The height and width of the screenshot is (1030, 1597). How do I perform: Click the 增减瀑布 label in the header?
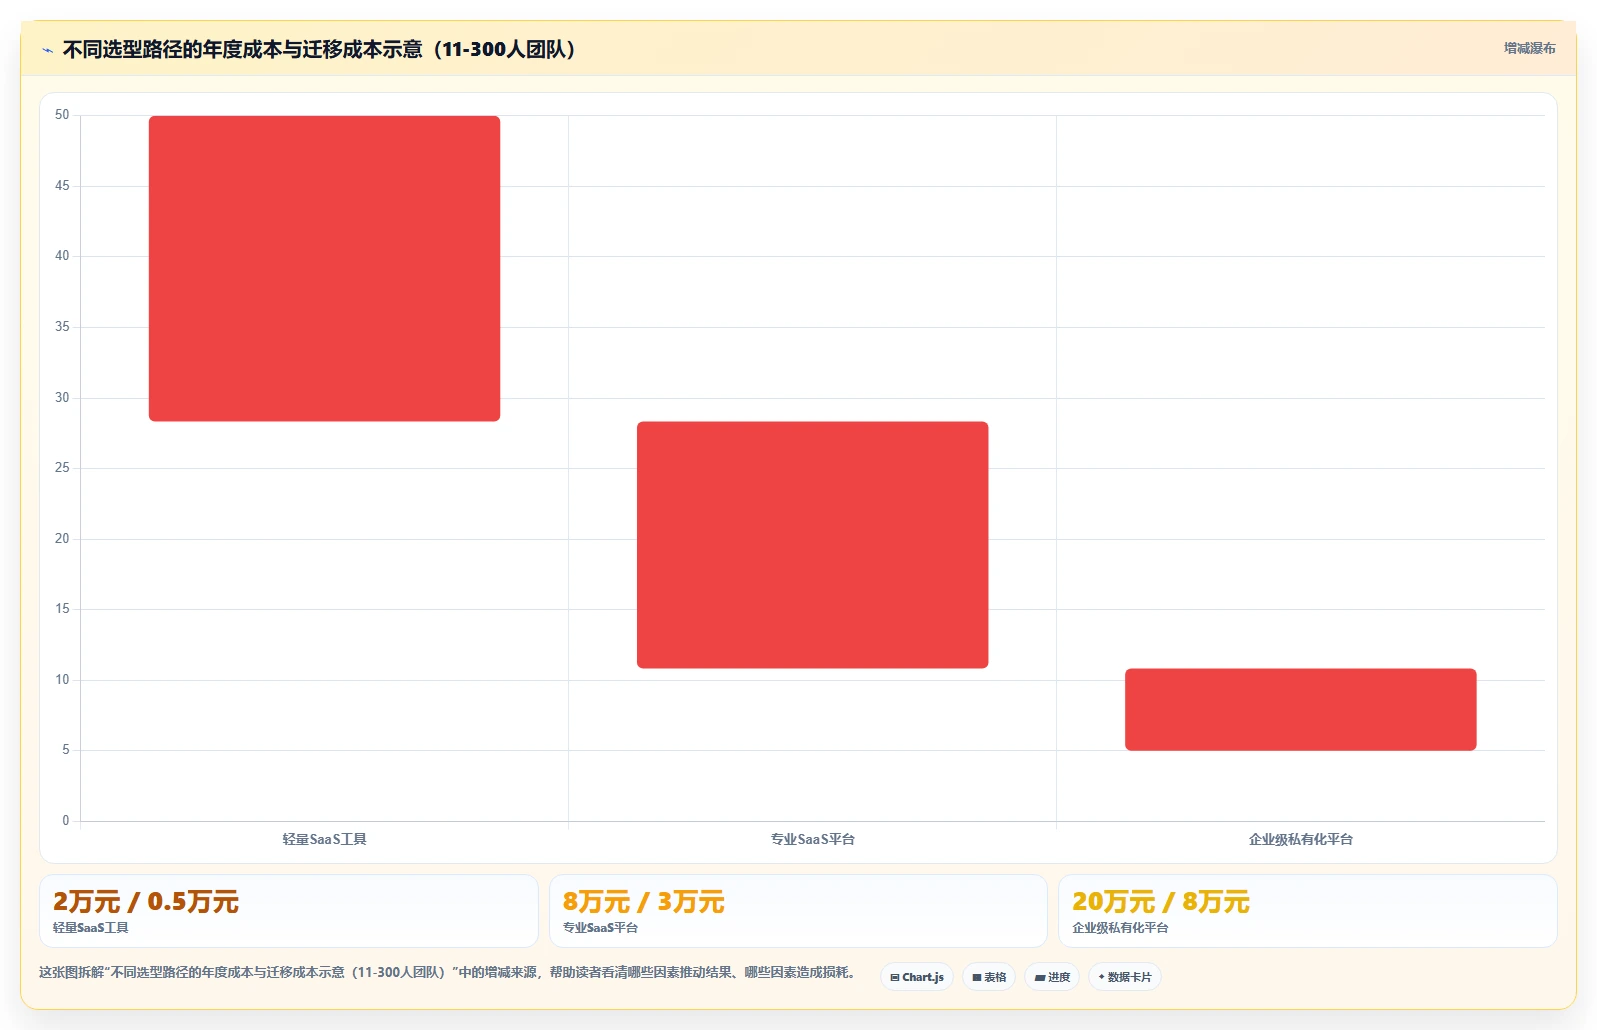coord(1529,48)
